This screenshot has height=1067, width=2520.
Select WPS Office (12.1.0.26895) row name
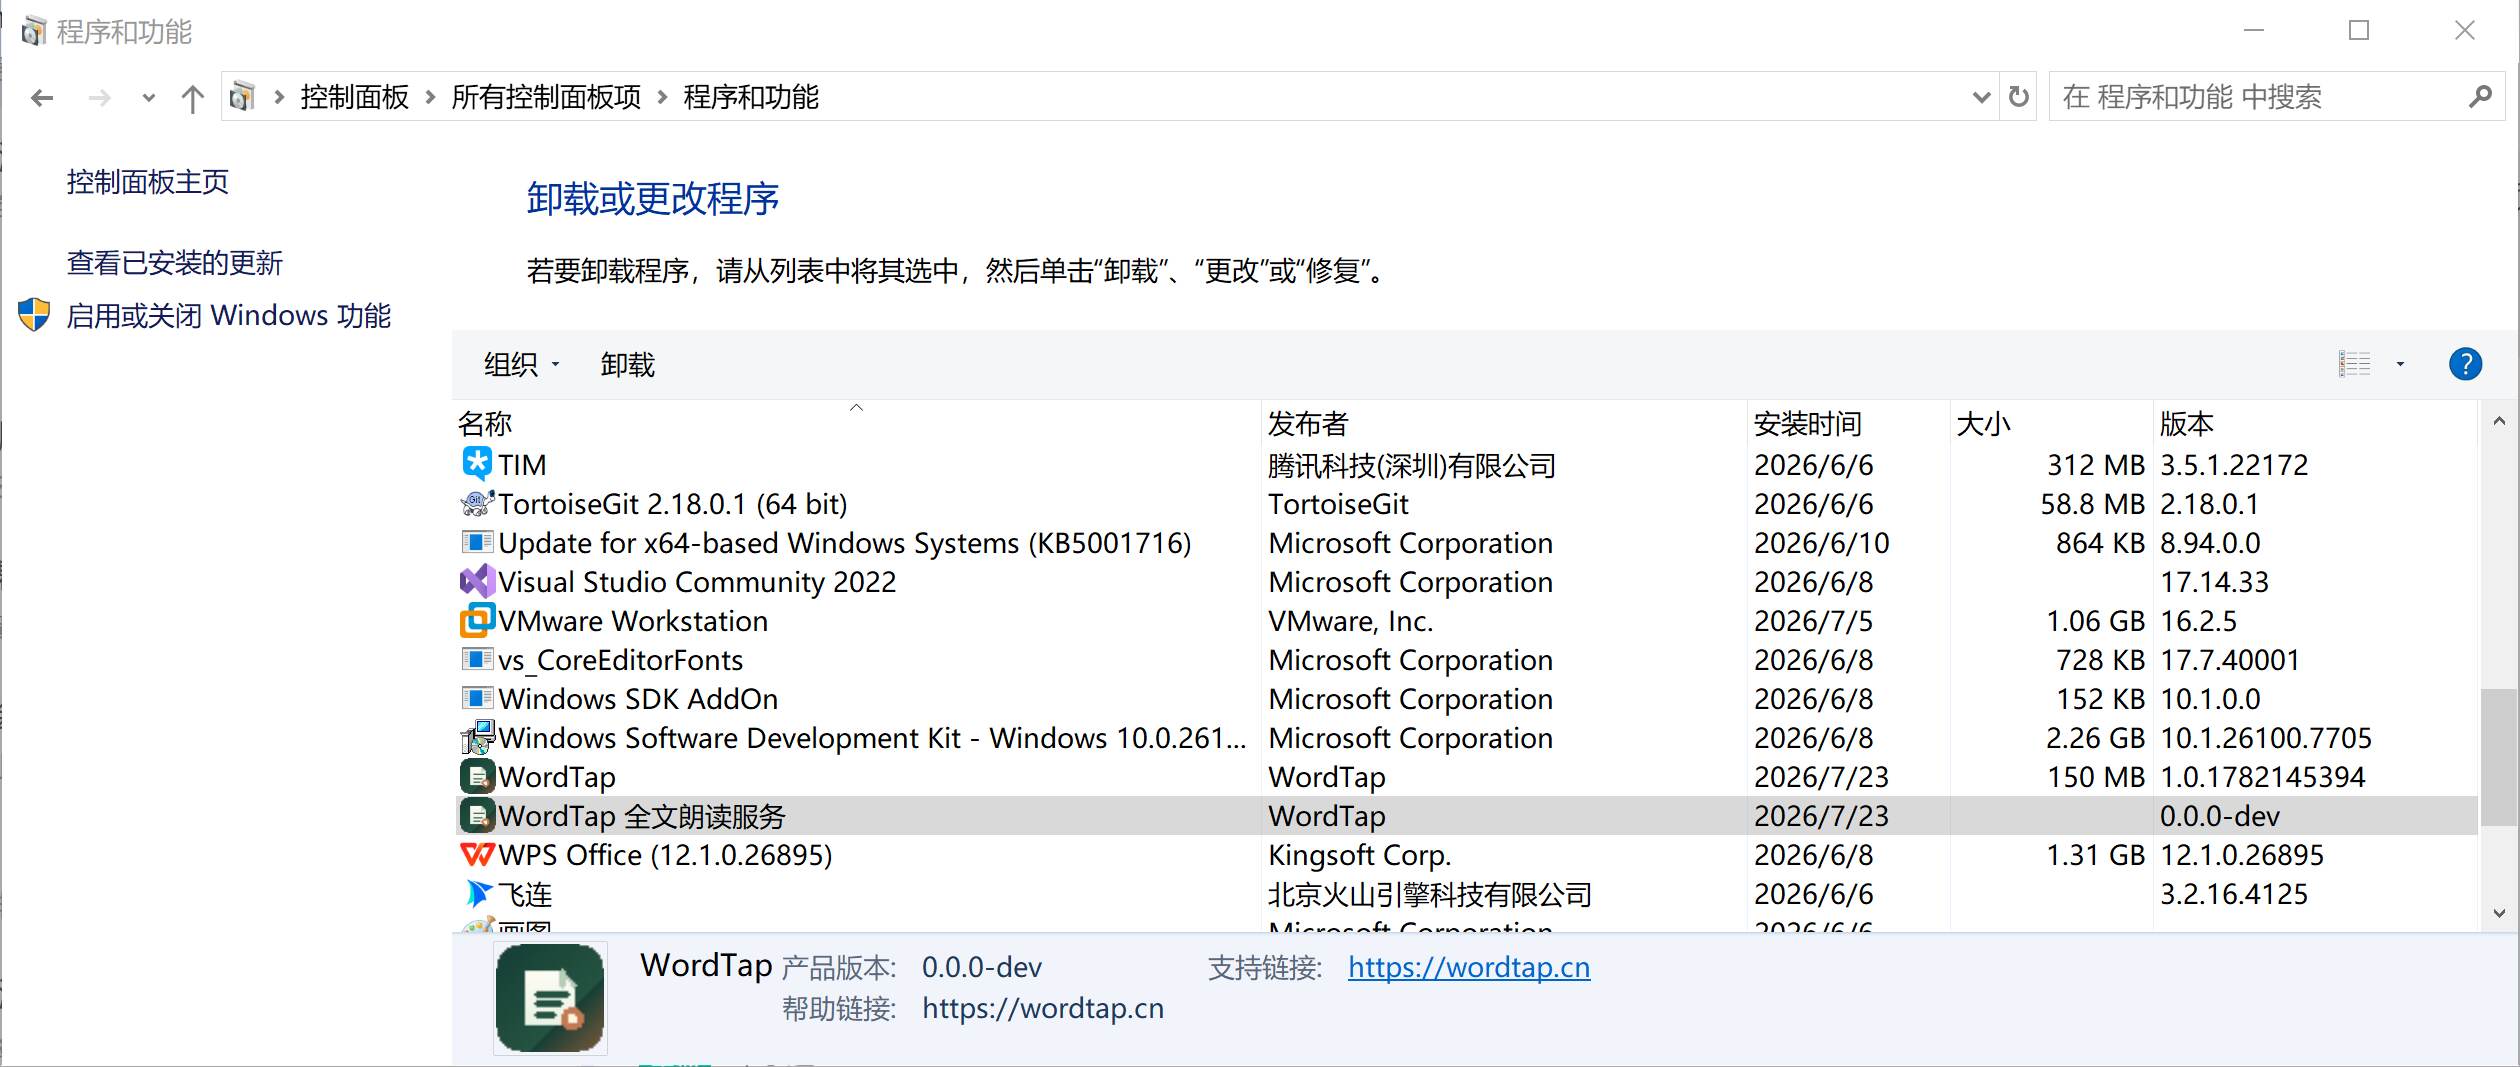[x=665, y=854]
